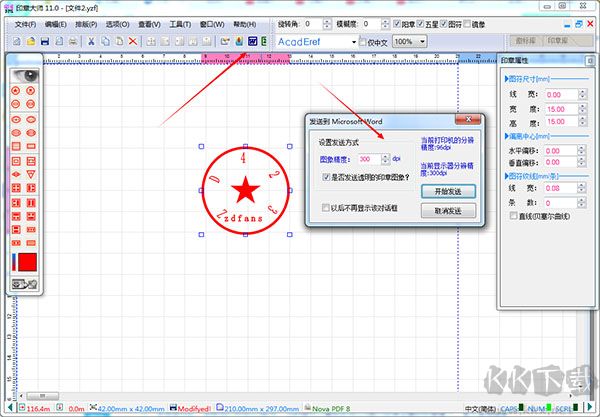
Task: Select the eye preview tool in toolbox
Action: coord(26,74)
